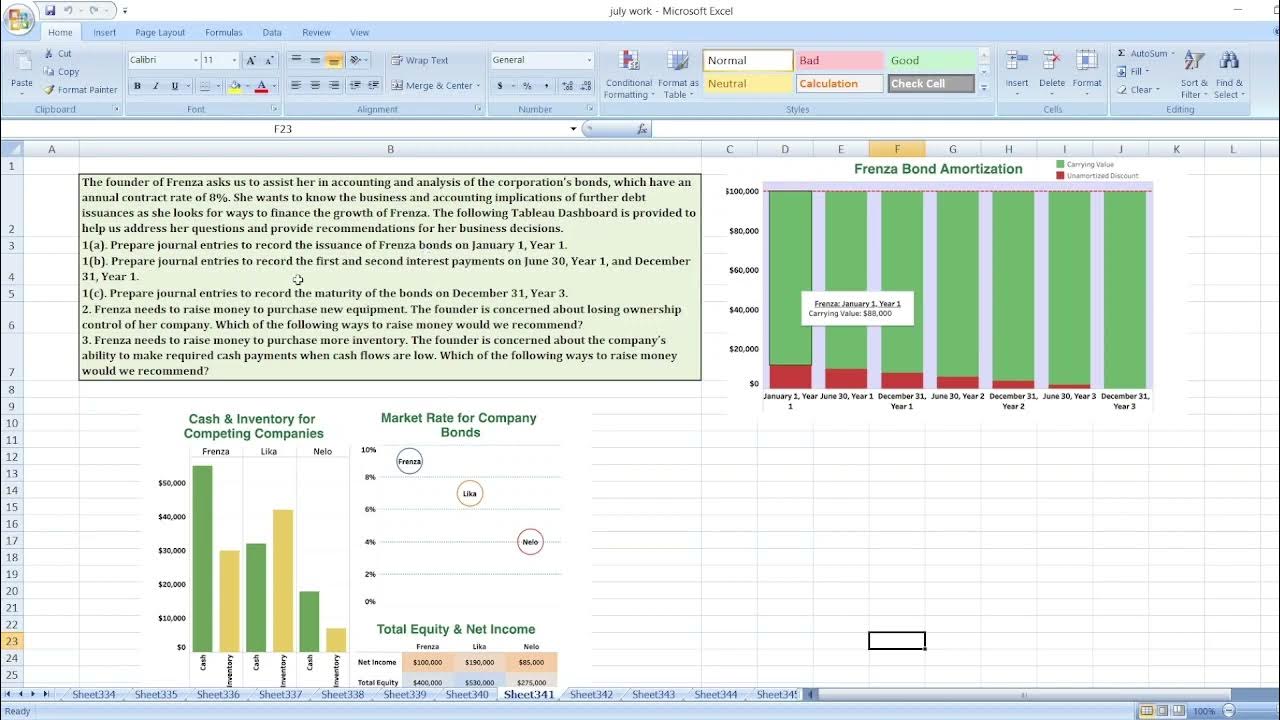Open the Fill dropdown in Editing
Screen dimensions: 1280x720
pos(1138,72)
